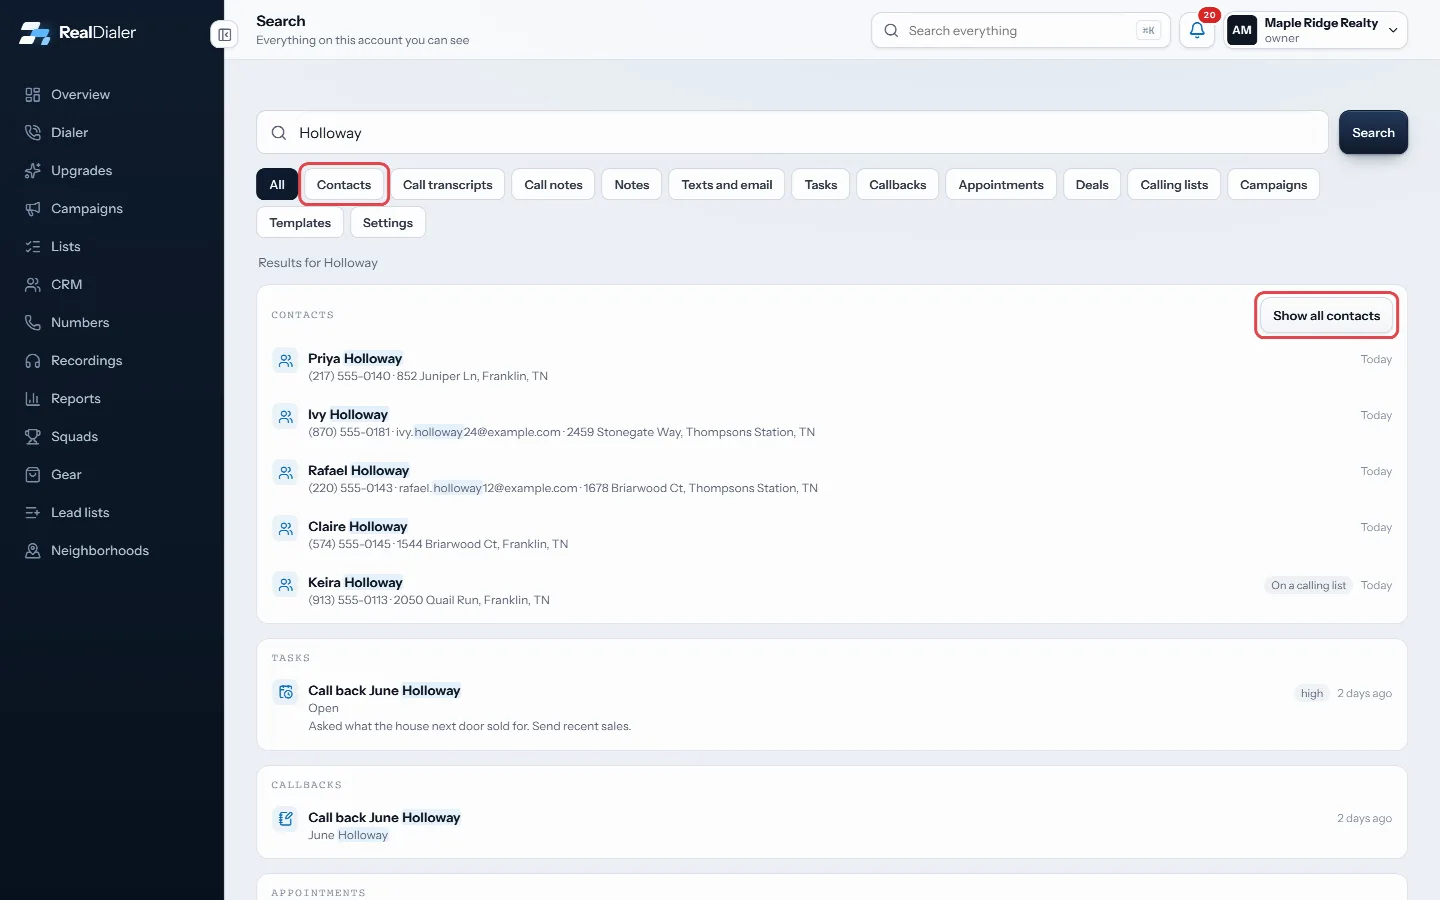
Task: Click the Lead lists icon in the sidebar
Action: (33, 513)
